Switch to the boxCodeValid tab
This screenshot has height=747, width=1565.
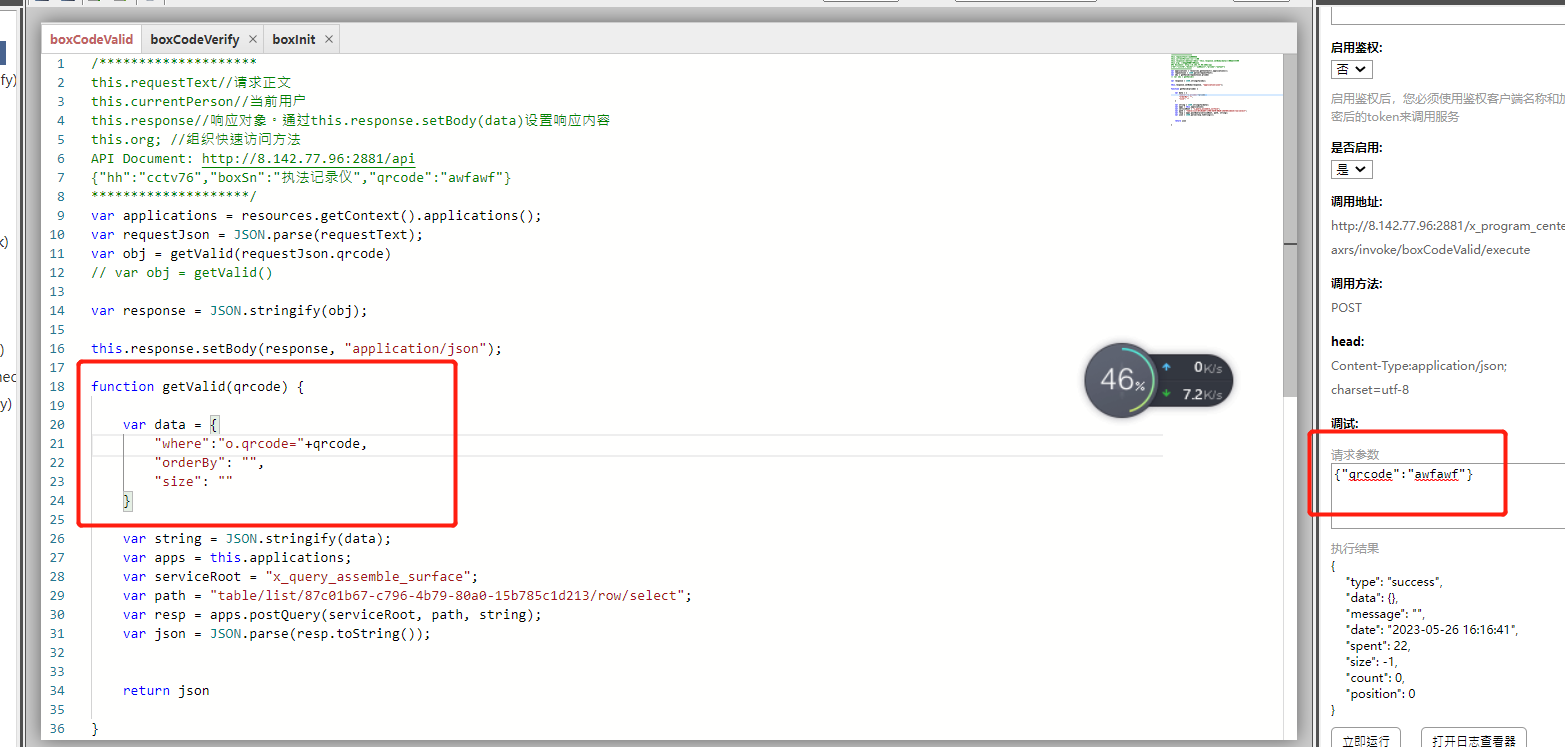91,39
